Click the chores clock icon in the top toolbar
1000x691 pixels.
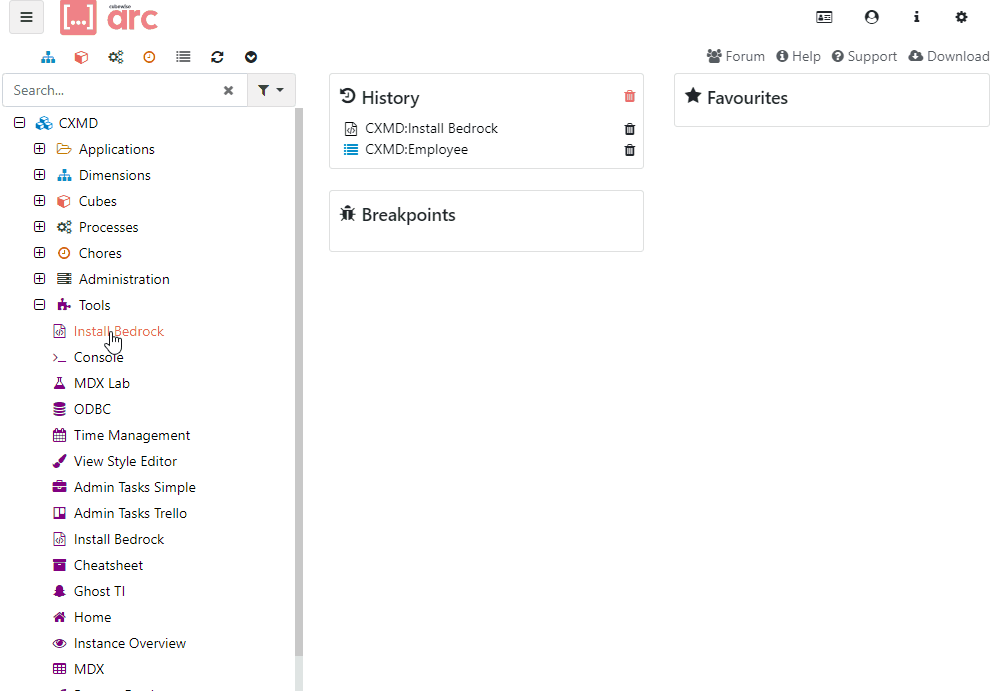149,57
